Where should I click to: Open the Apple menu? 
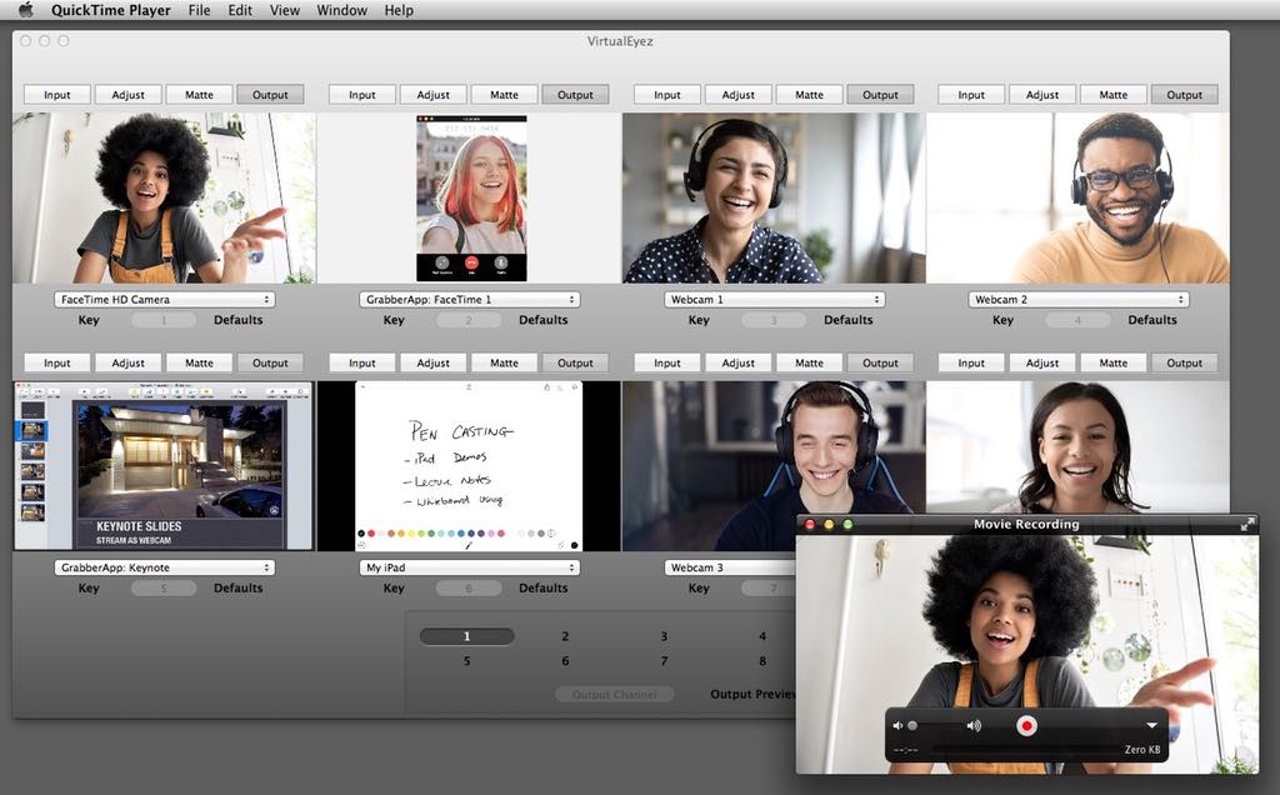(x=26, y=11)
